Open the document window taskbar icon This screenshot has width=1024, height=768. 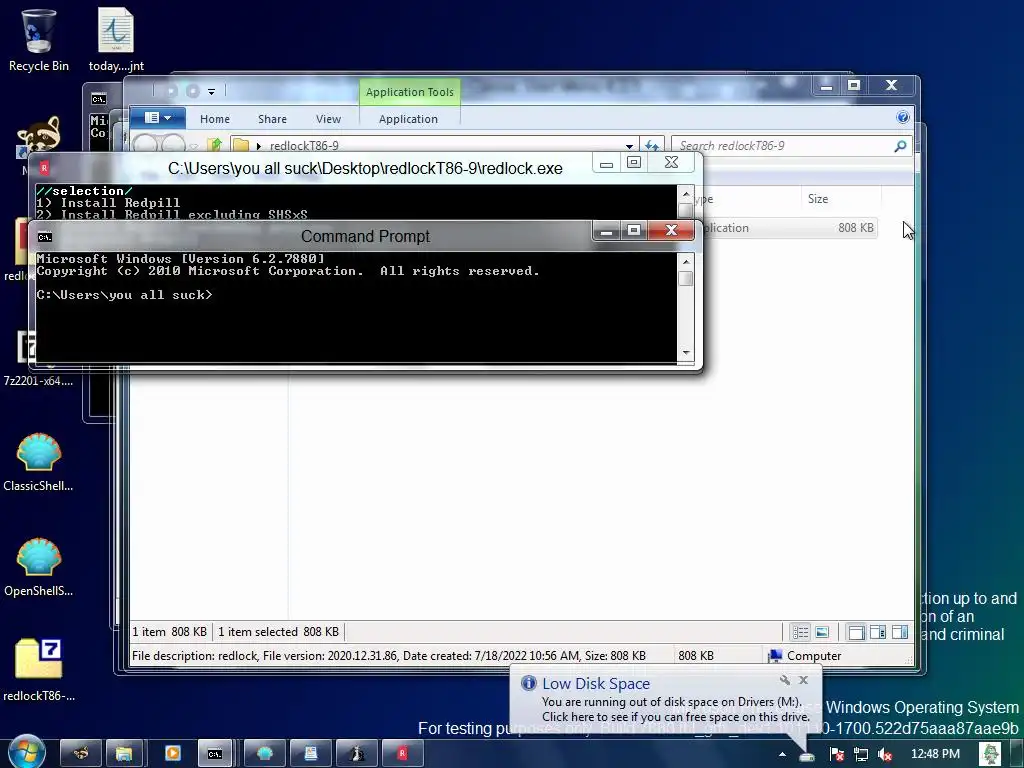pos(310,754)
